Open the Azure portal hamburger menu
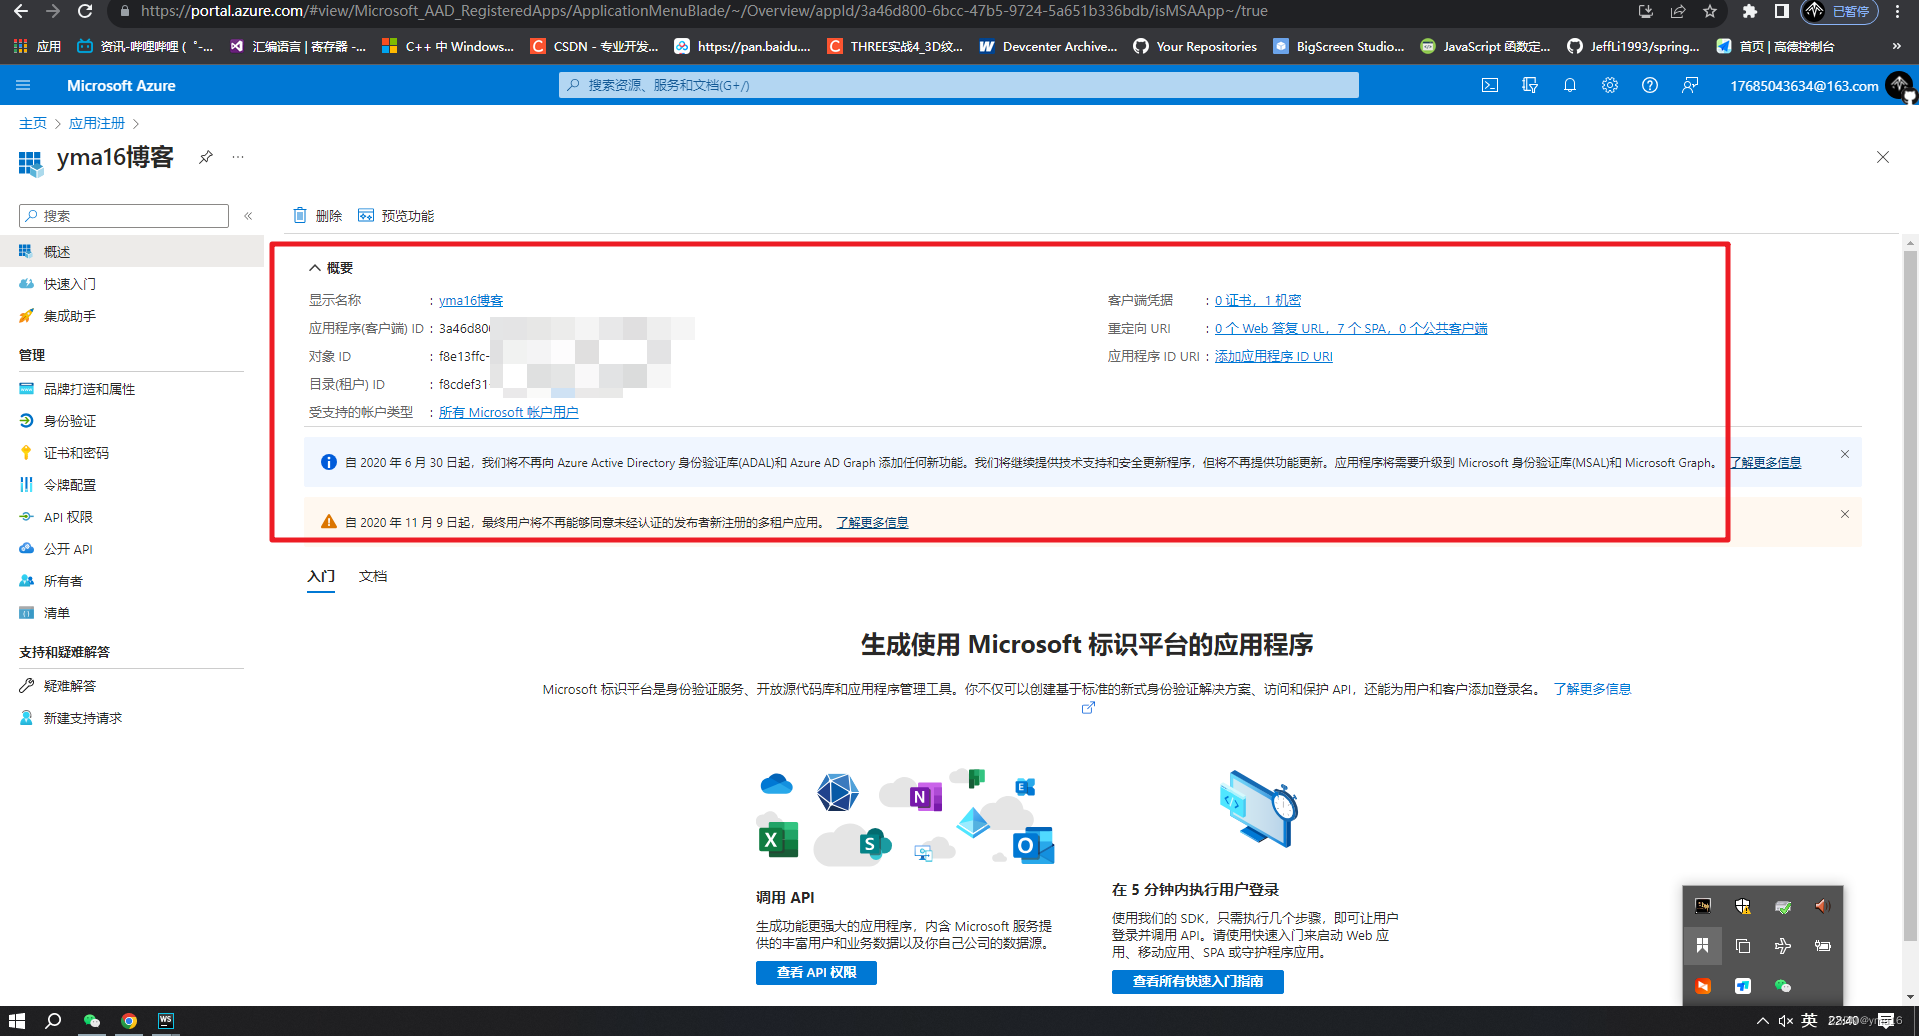This screenshot has width=1919, height=1036. 23,85
